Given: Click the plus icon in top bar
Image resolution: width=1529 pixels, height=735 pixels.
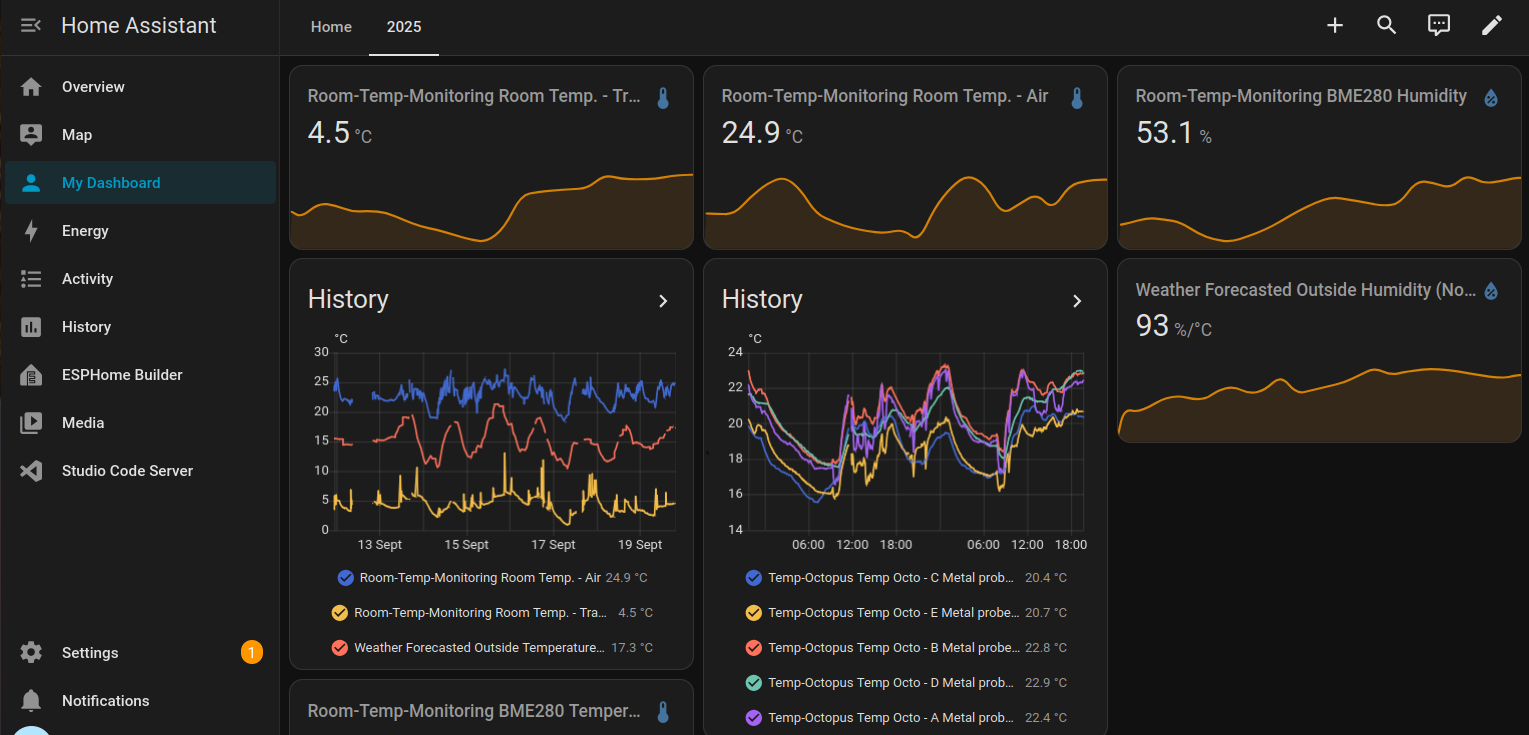Looking at the screenshot, I should [x=1335, y=26].
